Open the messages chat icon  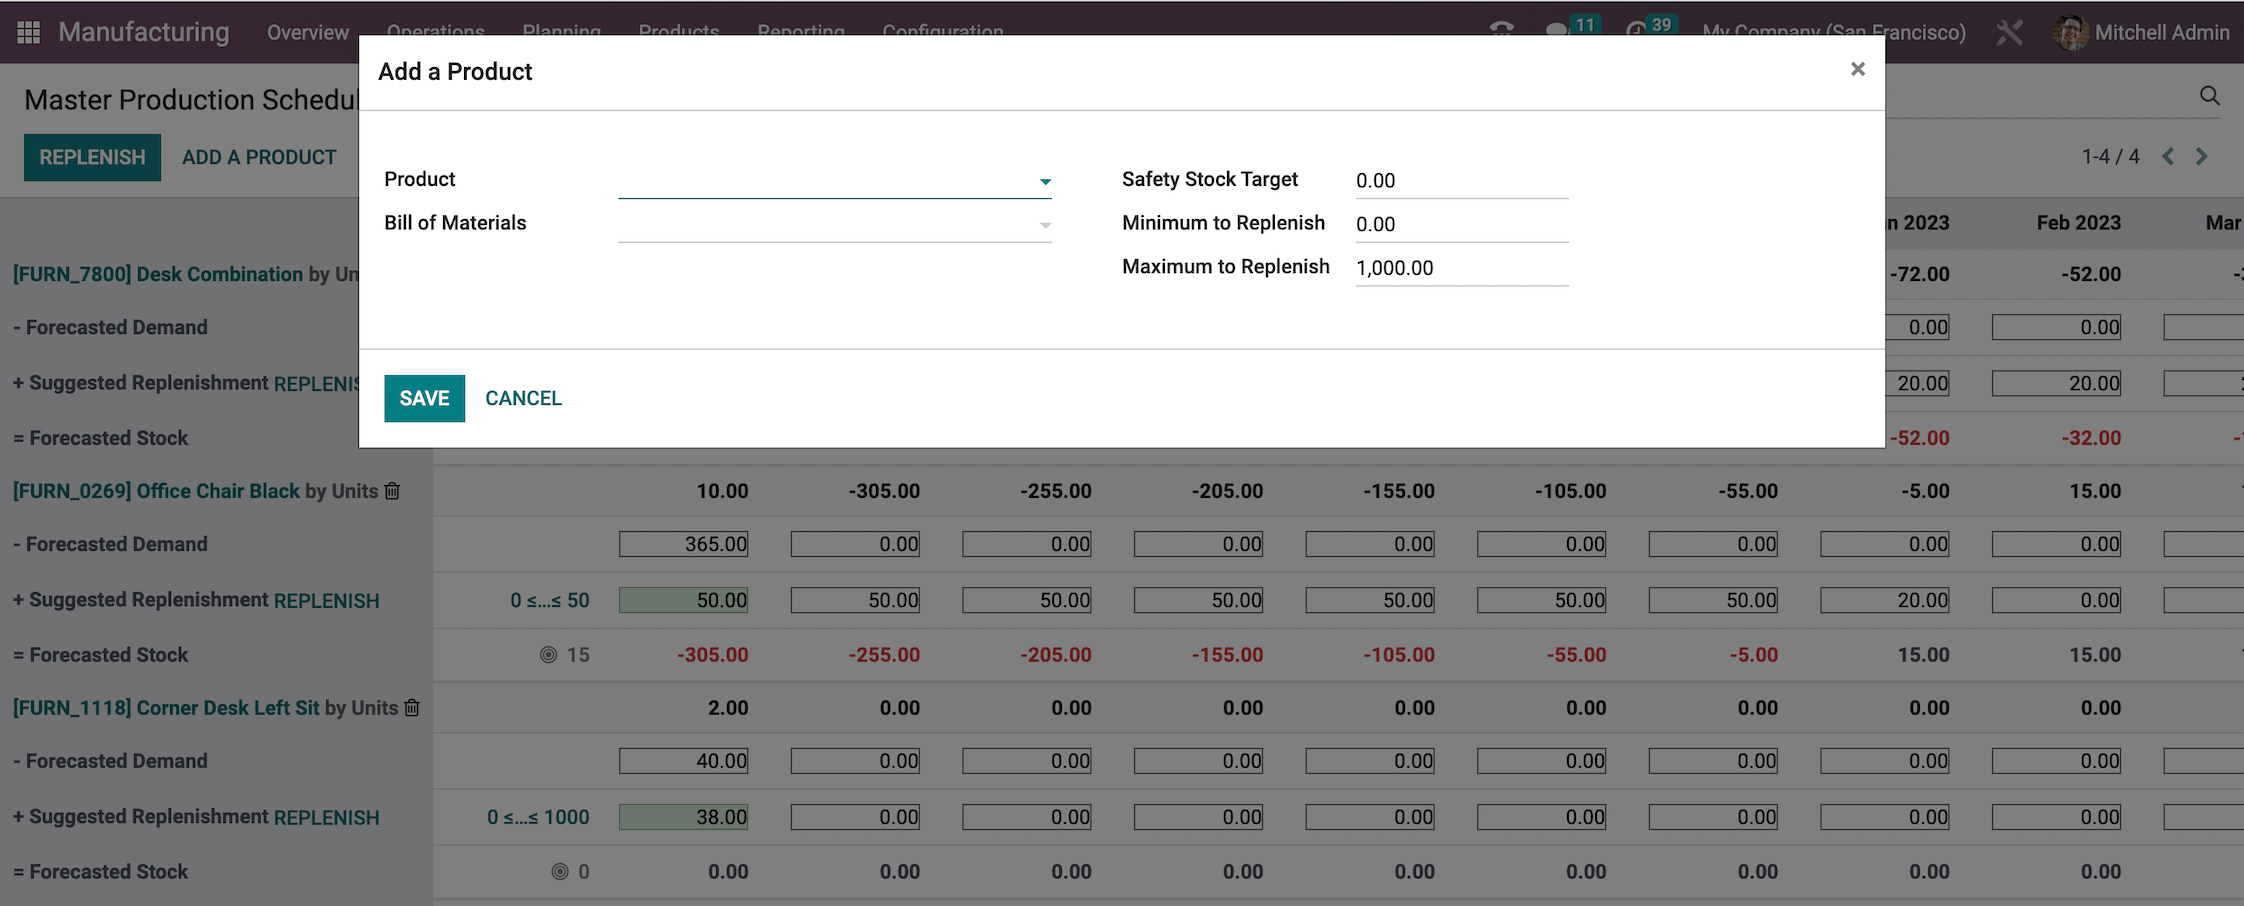click(1557, 31)
